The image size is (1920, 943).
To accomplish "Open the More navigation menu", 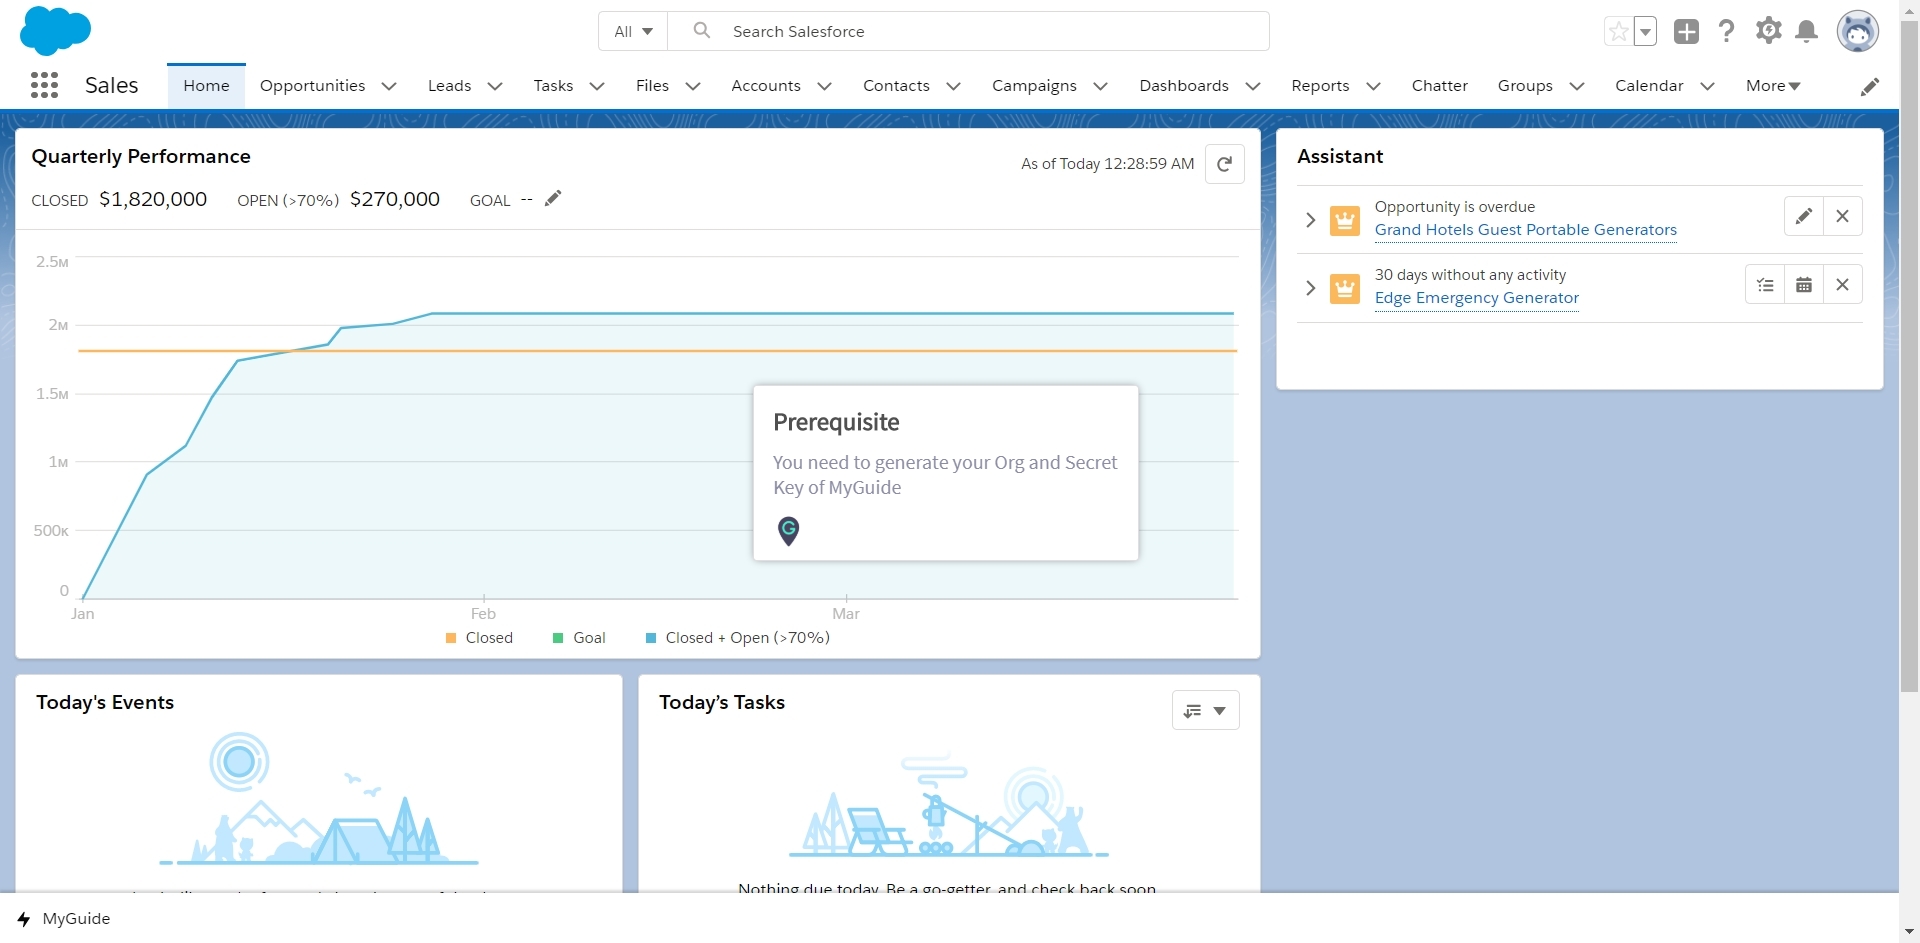I will coord(1773,86).
